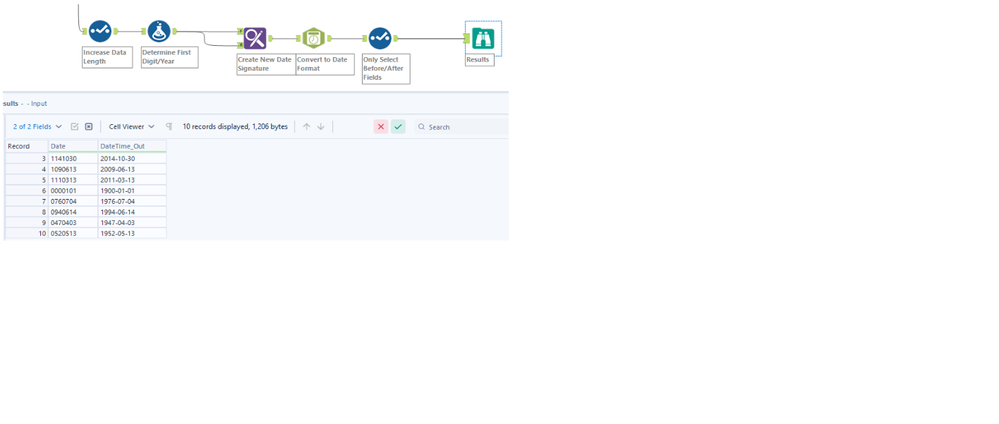This screenshot has height=424, width=999.
Task: Select cell 1947-04-03
Action: click(x=133, y=223)
